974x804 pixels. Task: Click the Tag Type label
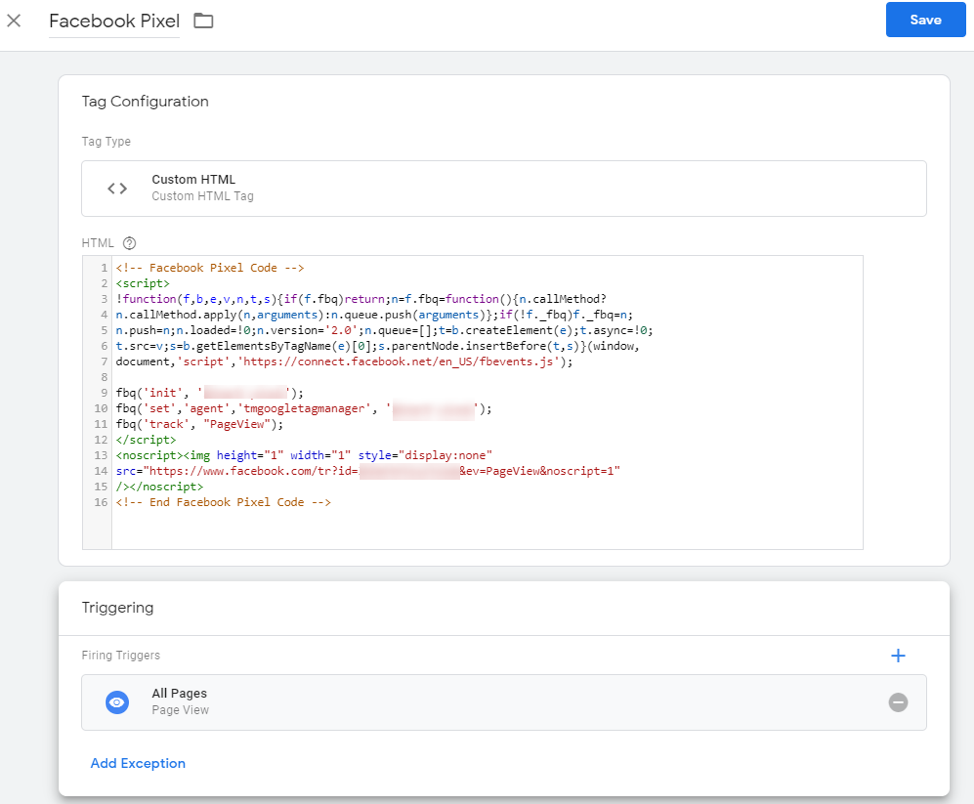coord(106,142)
